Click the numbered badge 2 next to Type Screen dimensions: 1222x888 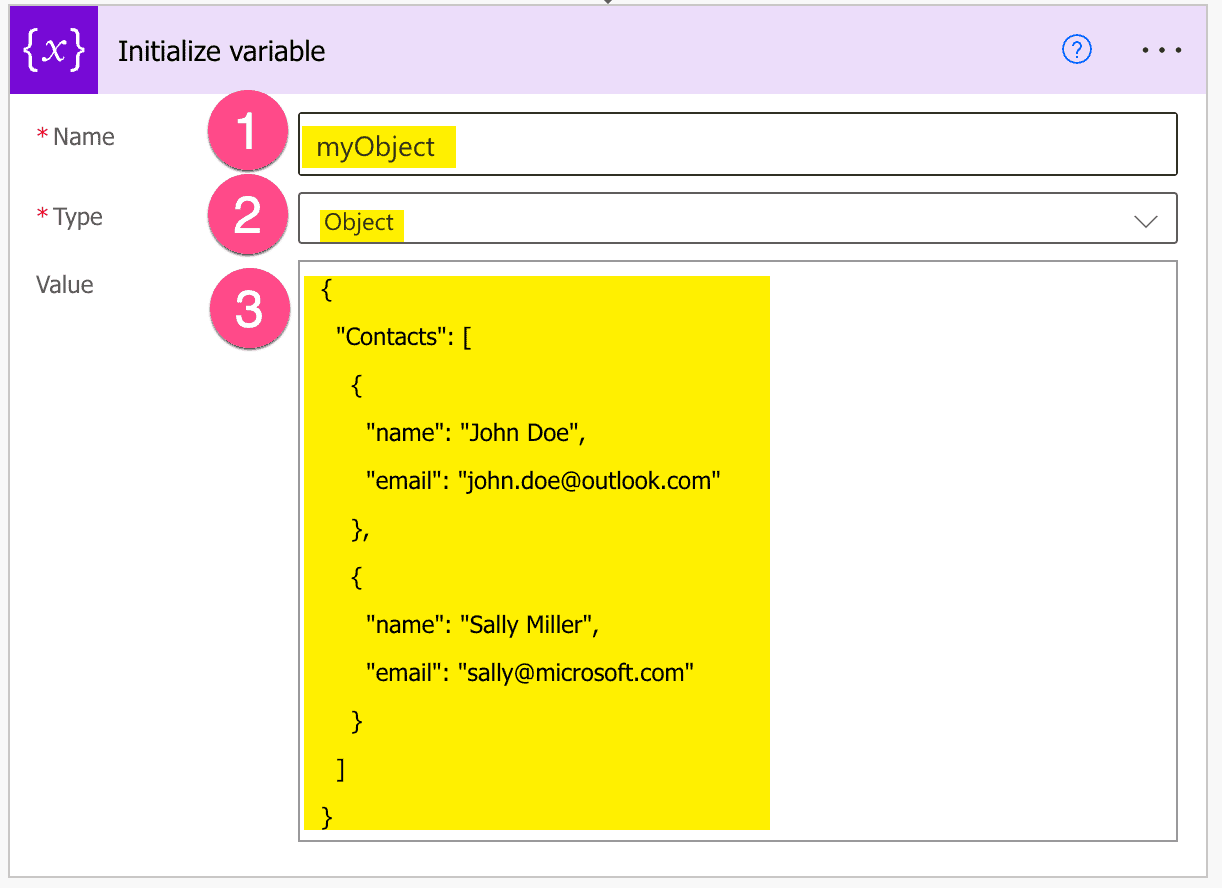247,215
